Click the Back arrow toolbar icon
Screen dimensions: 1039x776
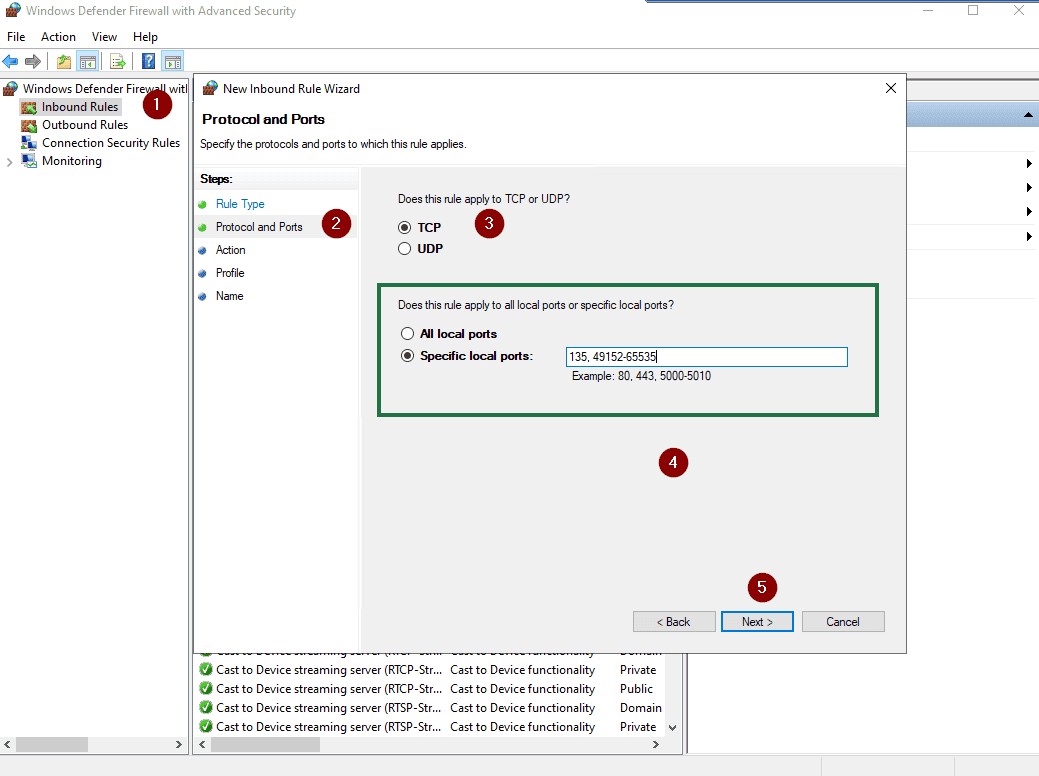tap(11, 62)
